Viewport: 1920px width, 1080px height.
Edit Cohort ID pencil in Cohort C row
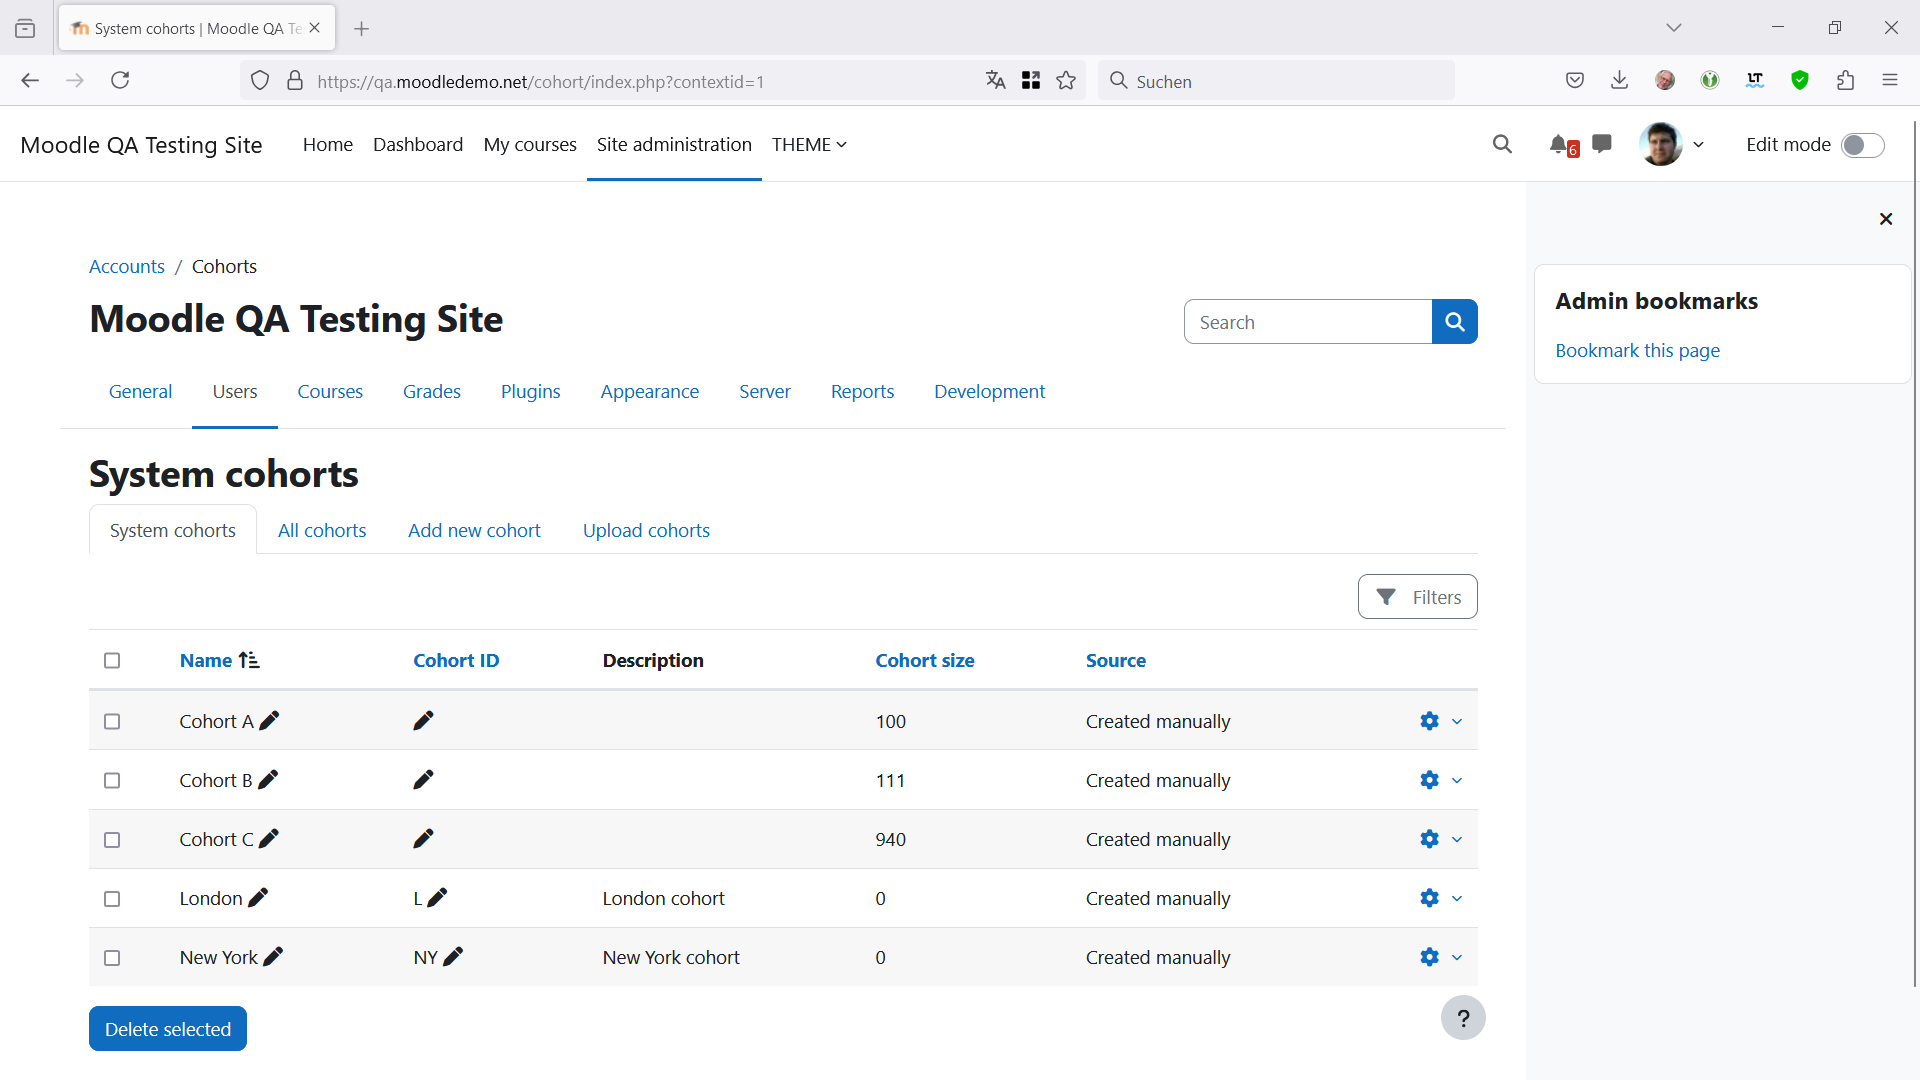[423, 839]
